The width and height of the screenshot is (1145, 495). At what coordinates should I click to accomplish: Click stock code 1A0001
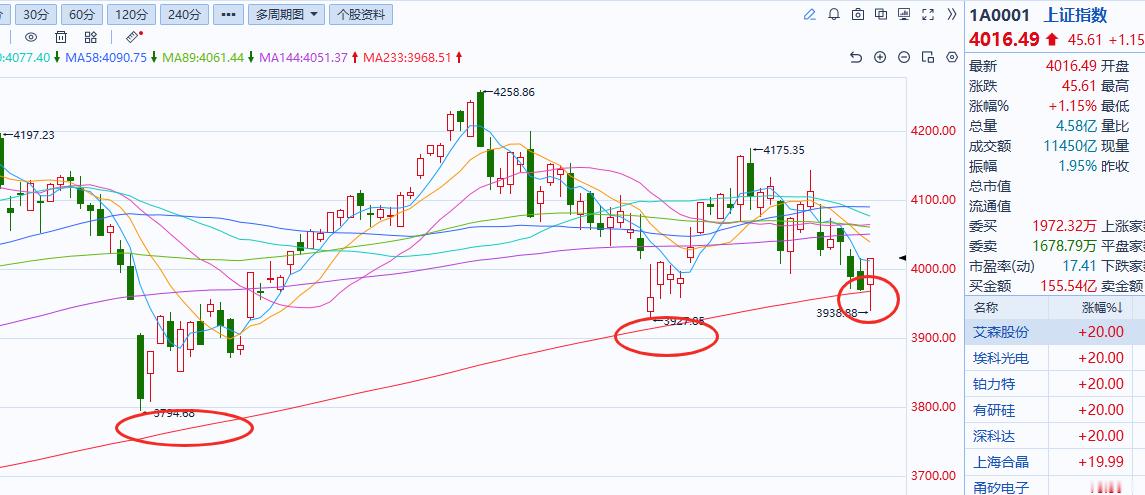1000,15
